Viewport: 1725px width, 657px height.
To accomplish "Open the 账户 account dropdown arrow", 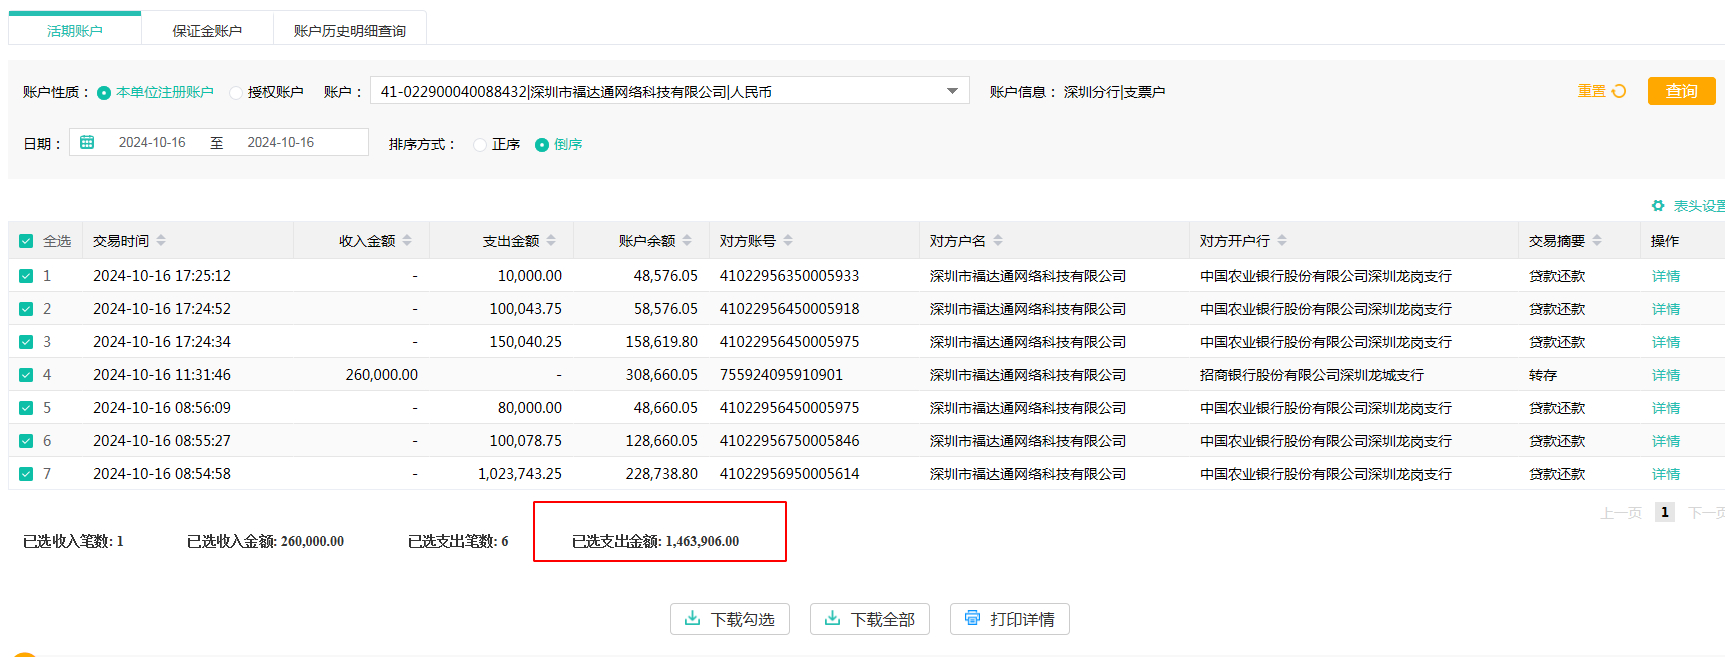I will coord(952,91).
